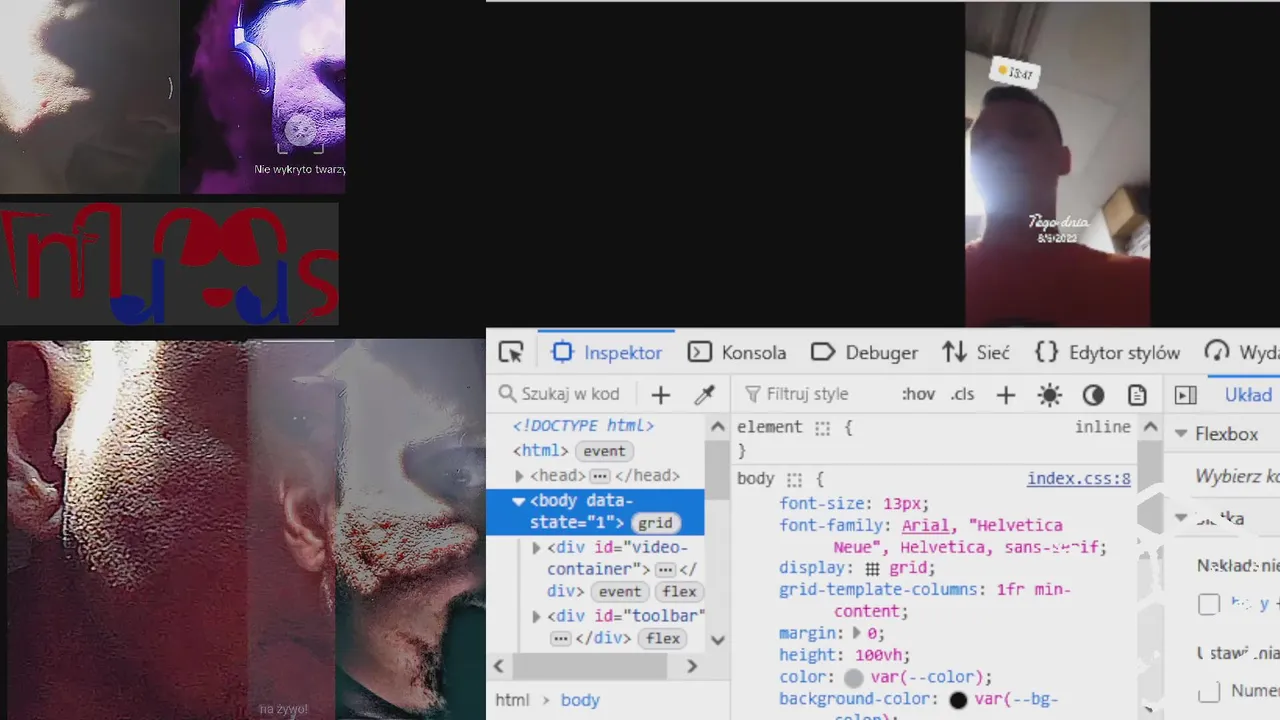Click the ellipsis badge in video-container div

point(665,569)
